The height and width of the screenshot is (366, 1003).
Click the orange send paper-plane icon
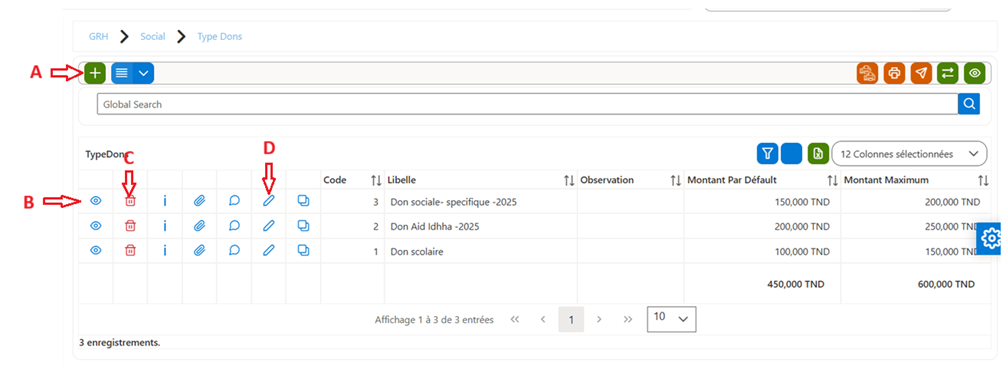(x=921, y=73)
